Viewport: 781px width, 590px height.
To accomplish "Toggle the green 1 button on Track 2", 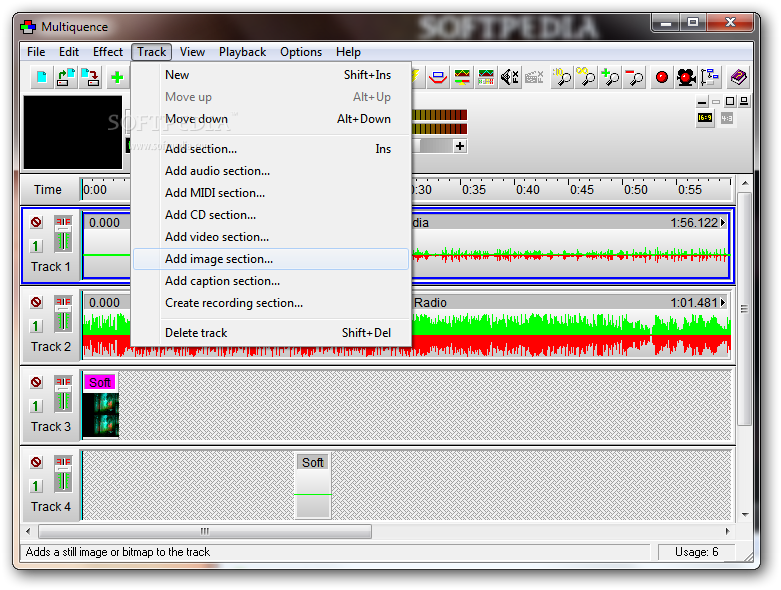I will [35, 326].
